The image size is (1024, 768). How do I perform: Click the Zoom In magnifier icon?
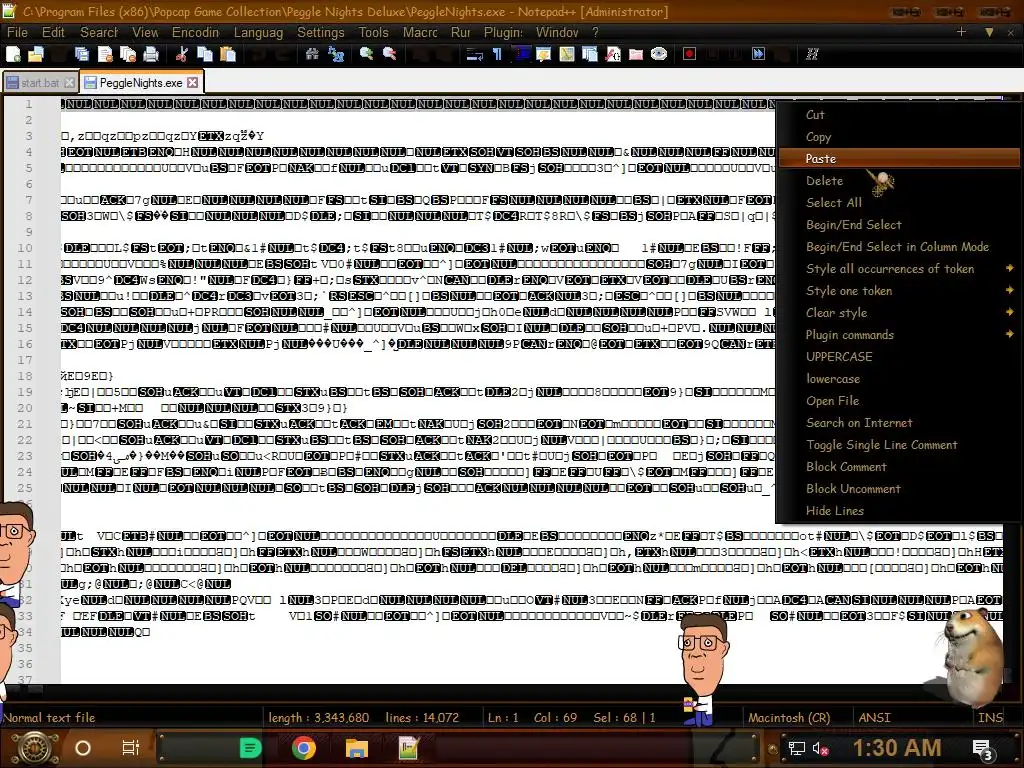pyautogui.click(x=366, y=54)
